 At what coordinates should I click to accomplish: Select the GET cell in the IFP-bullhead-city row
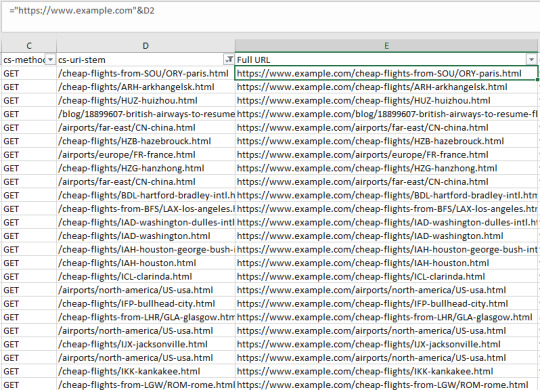[x=29, y=304]
